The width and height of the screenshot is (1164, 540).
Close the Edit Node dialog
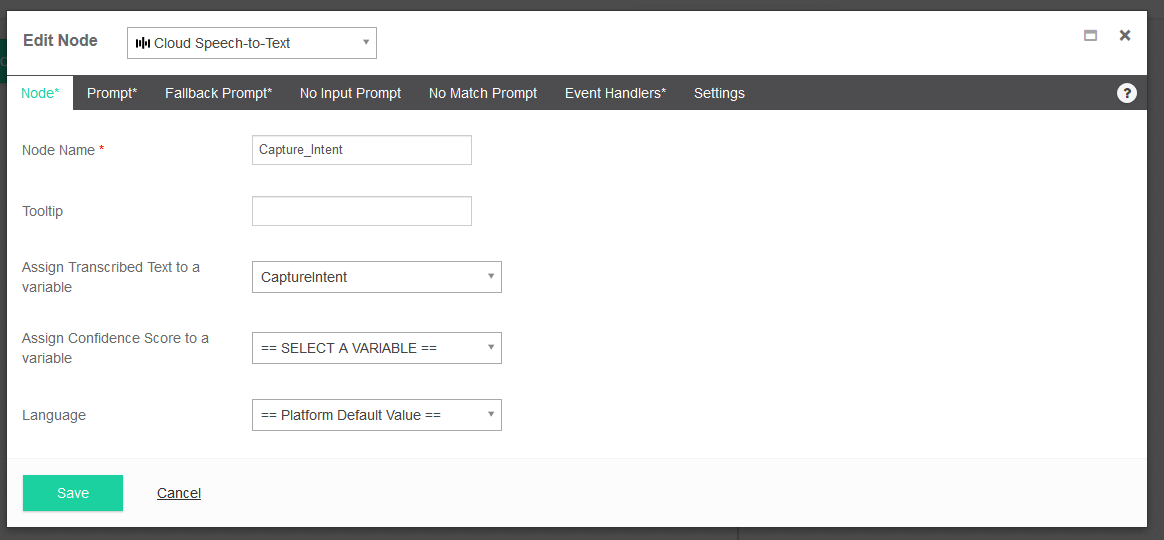pos(1125,35)
